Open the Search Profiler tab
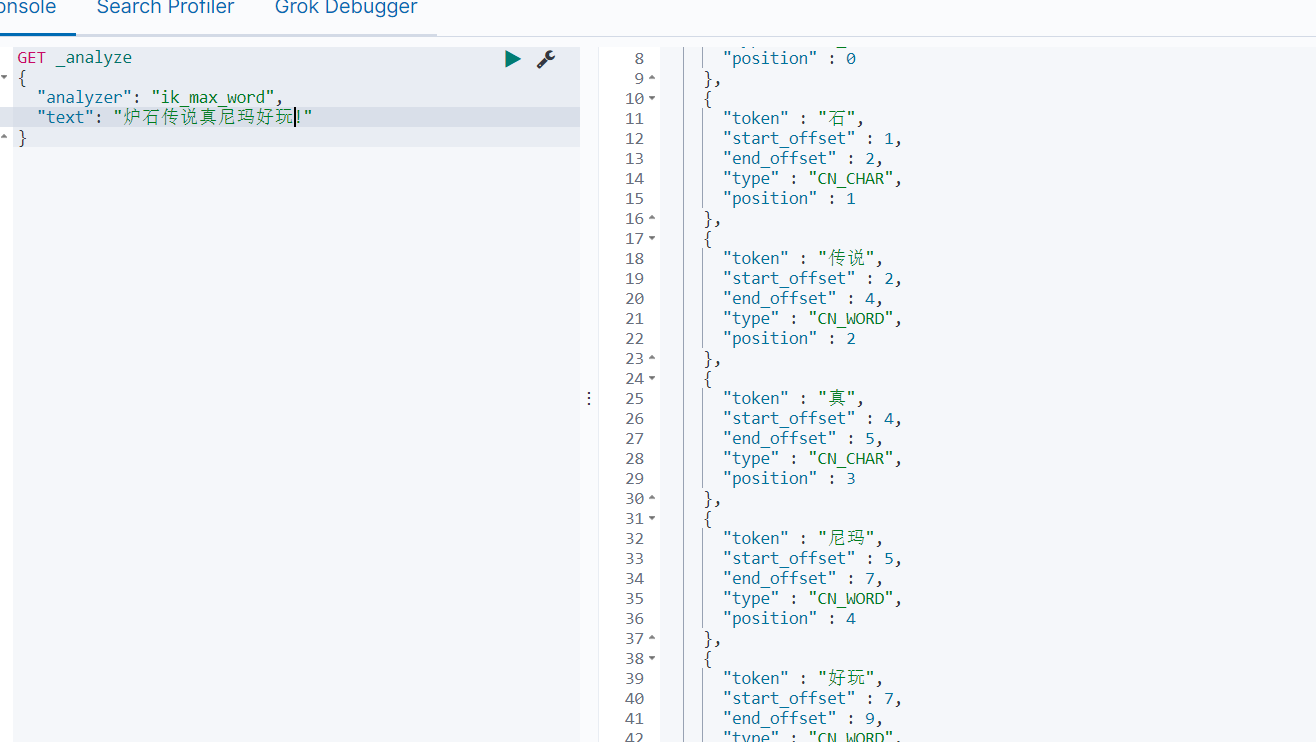 [x=165, y=8]
